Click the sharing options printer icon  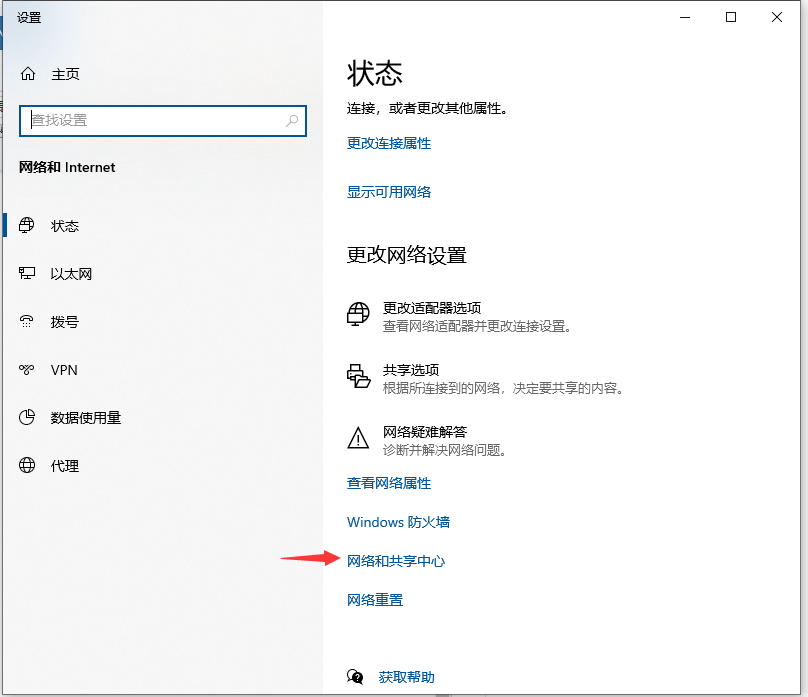tap(358, 377)
